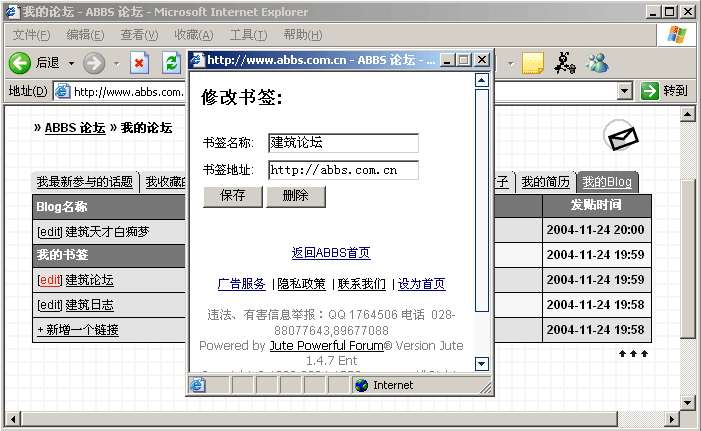
Task: Click the 书签地址 input field
Action: coord(343,170)
